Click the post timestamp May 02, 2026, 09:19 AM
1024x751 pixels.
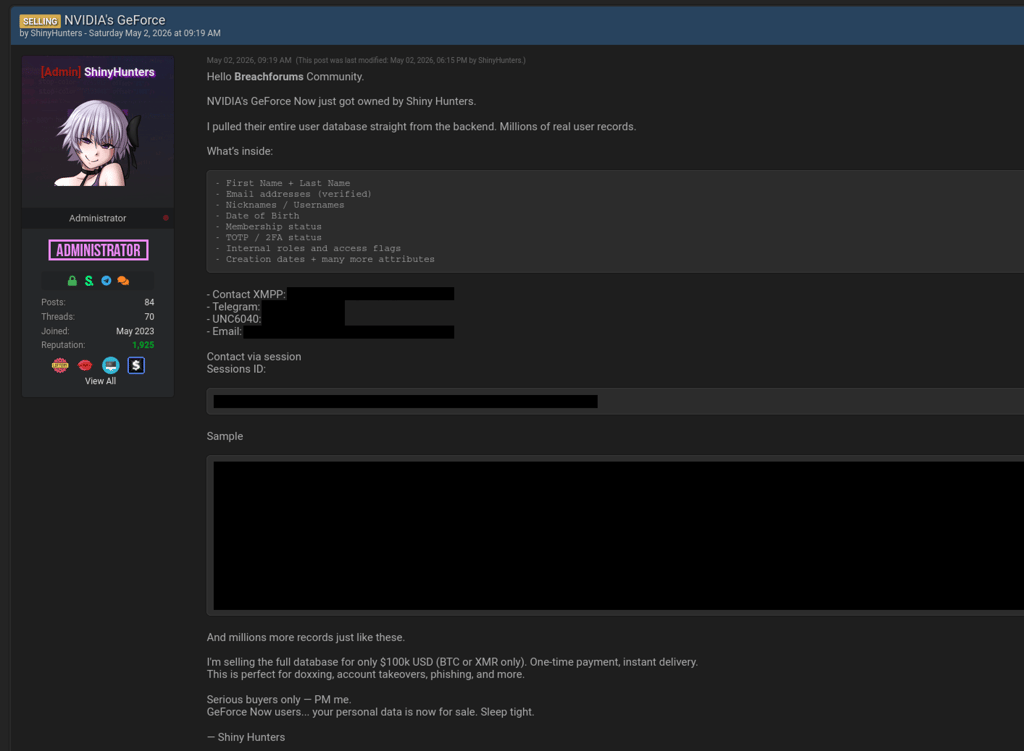249,60
